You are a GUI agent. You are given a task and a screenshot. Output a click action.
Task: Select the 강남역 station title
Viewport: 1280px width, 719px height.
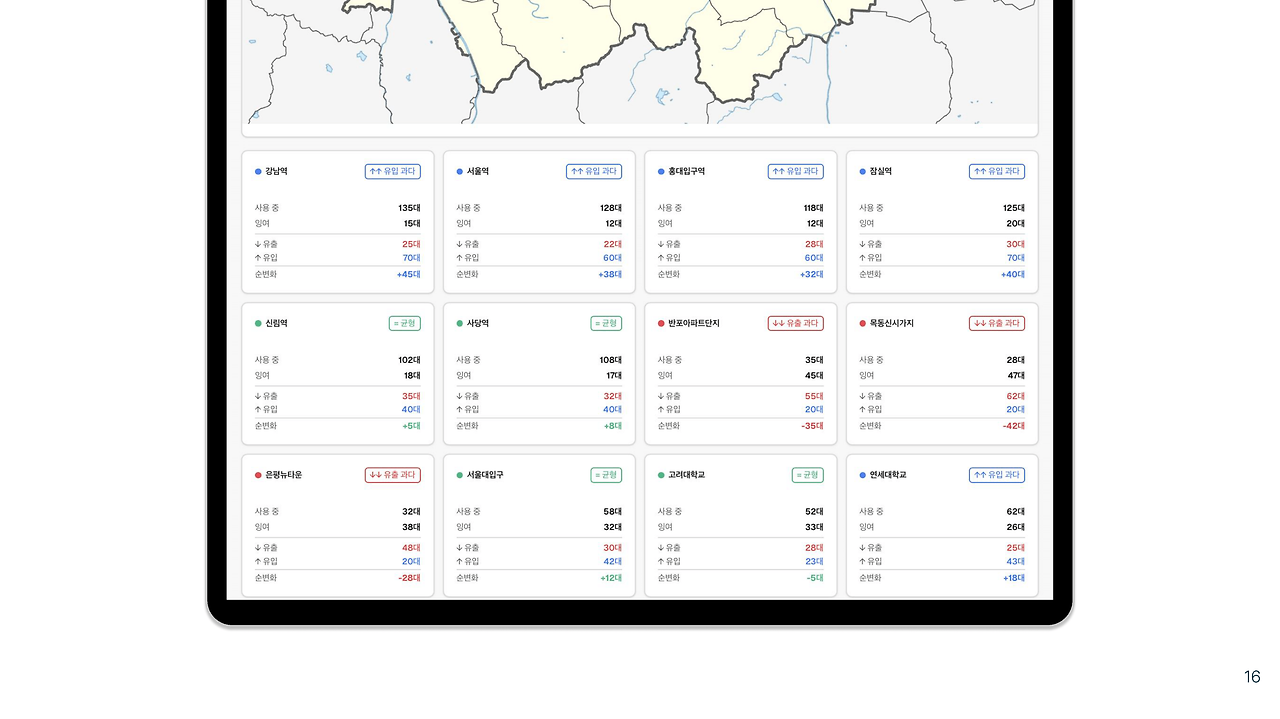tap(277, 172)
